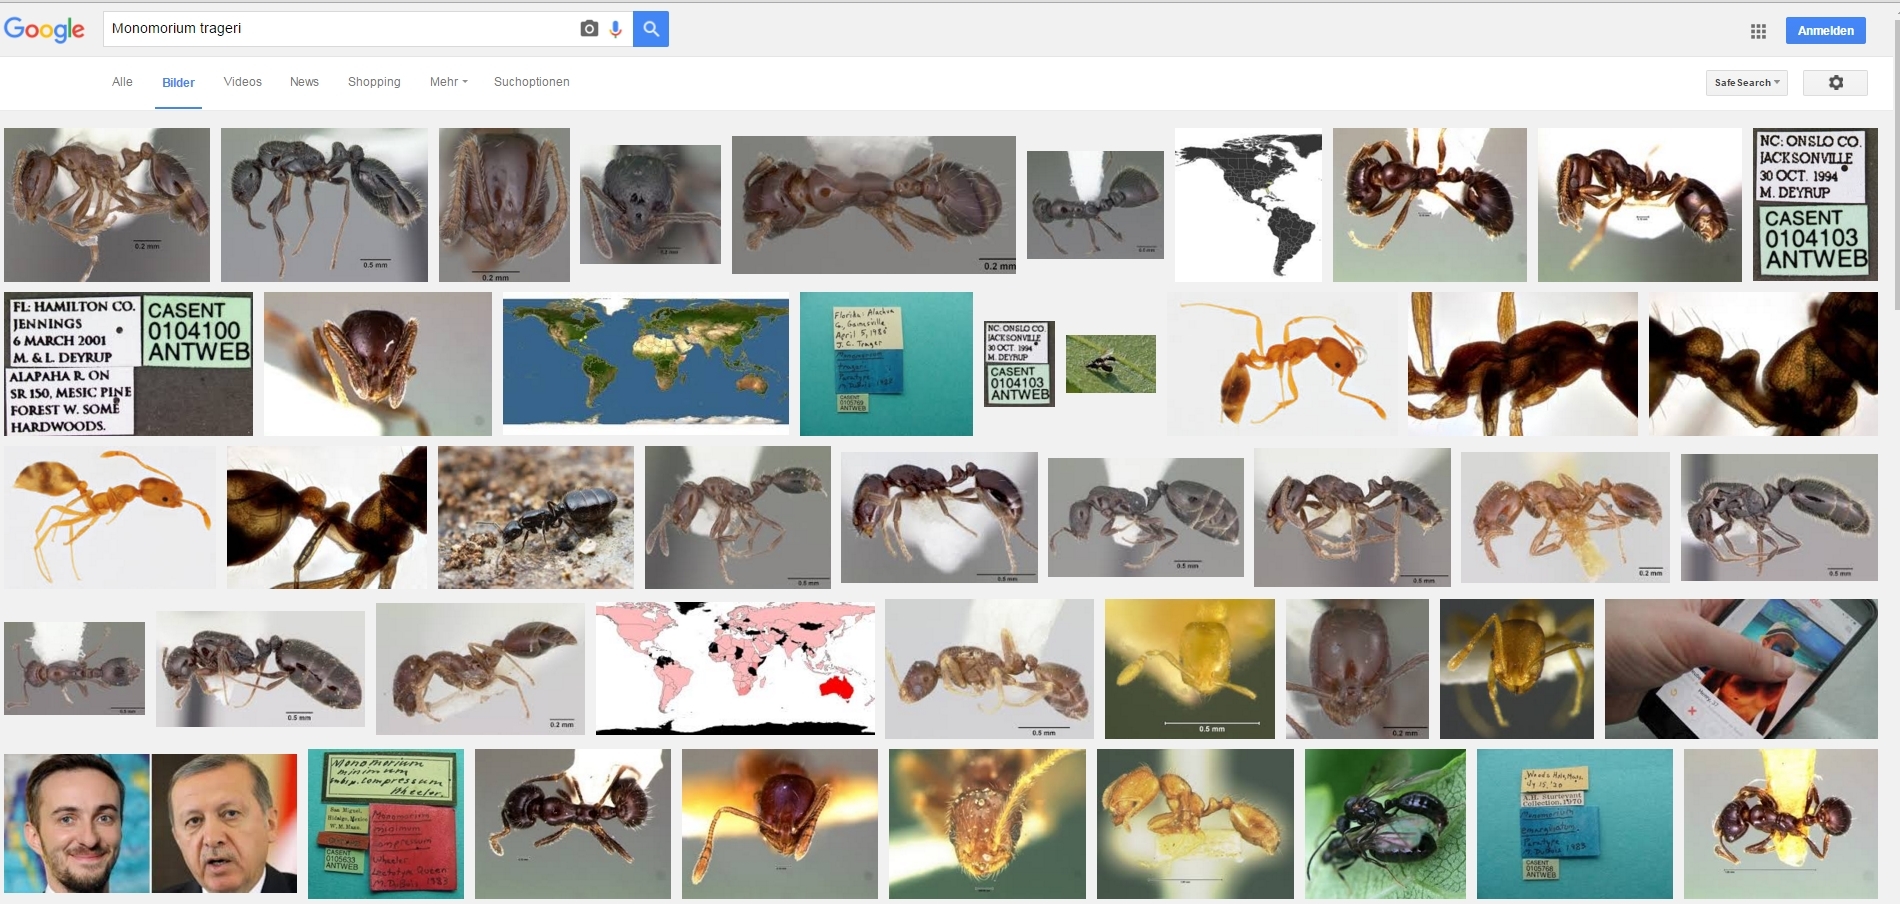Image resolution: width=1900 pixels, height=904 pixels.
Task: Open the black Americas map thumbnail
Action: 1247,204
